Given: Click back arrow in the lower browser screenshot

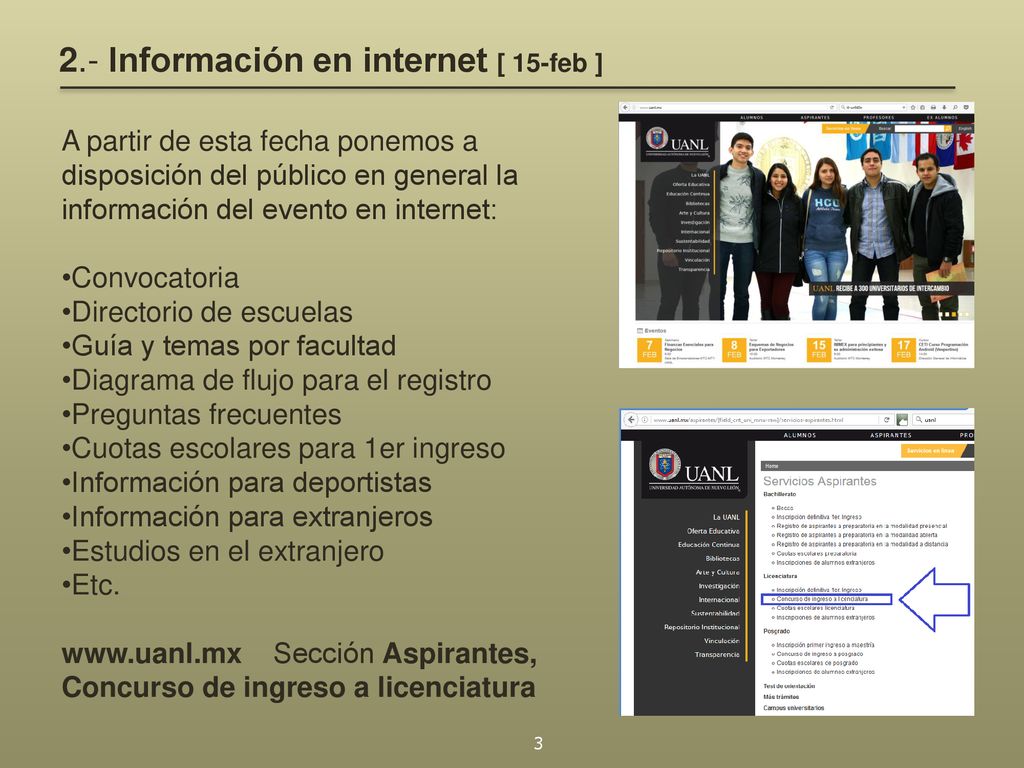Looking at the screenshot, I should pos(631,419).
